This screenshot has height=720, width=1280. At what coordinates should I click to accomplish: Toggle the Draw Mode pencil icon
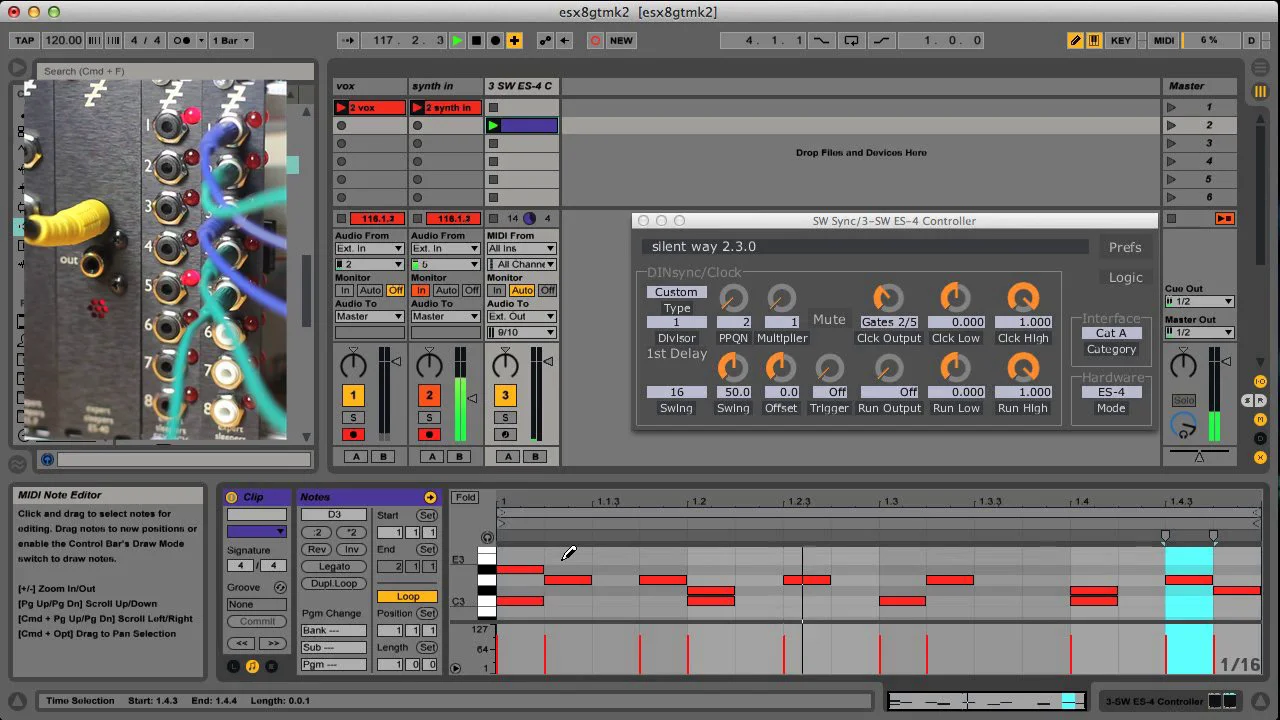coord(1075,41)
